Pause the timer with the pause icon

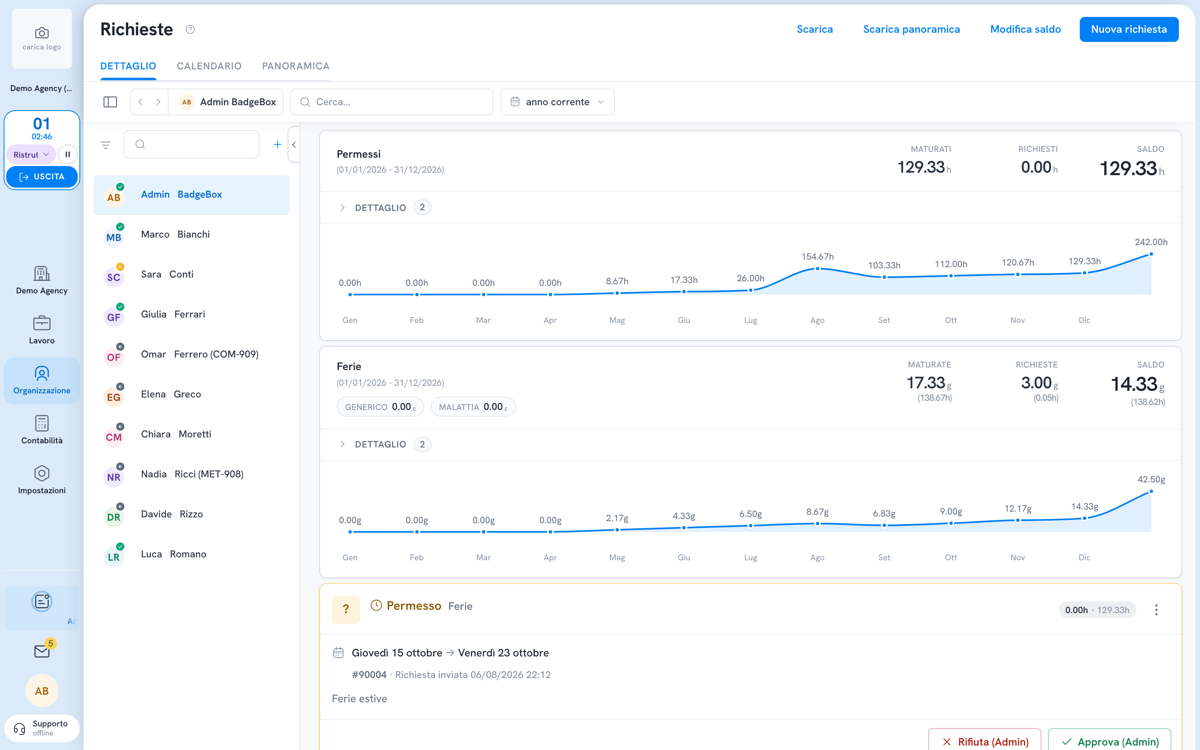(x=67, y=155)
